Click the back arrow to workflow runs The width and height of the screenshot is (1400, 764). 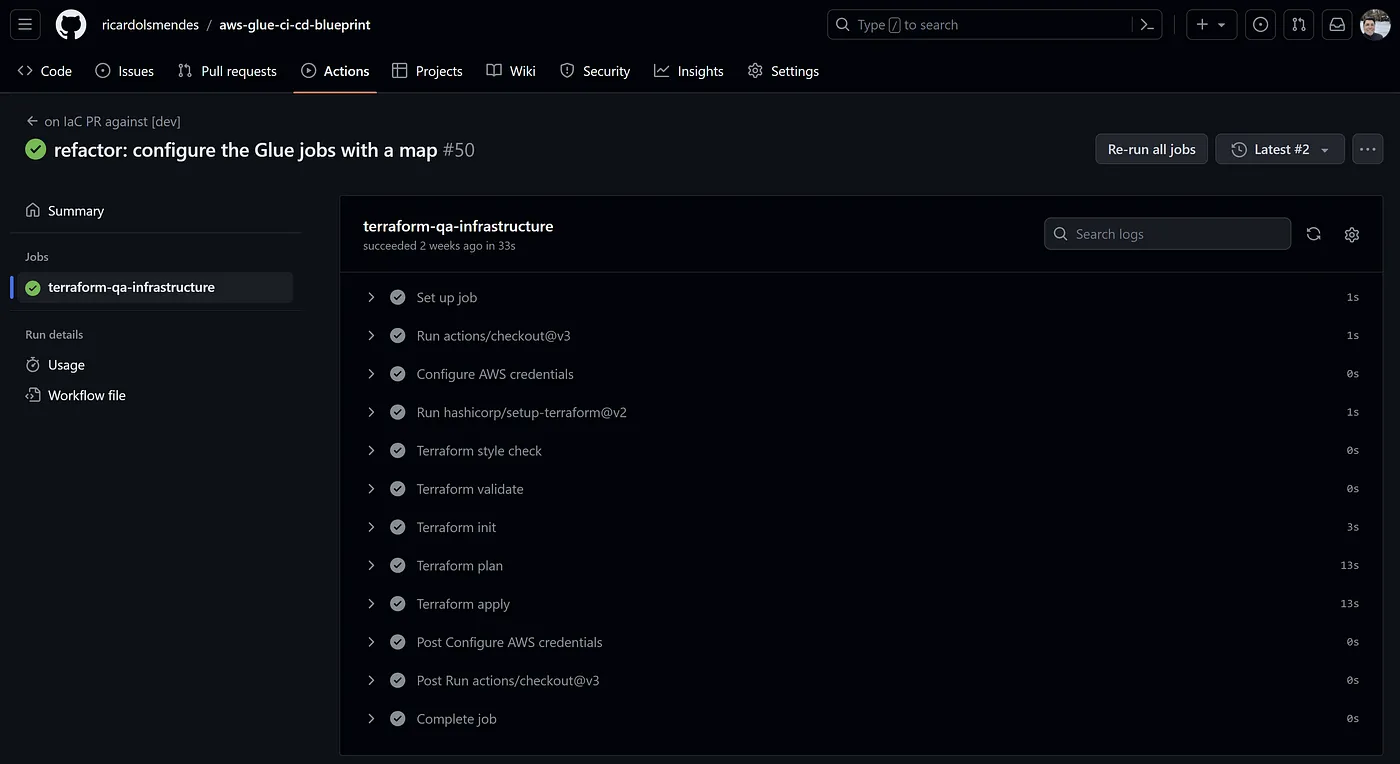[x=32, y=121]
